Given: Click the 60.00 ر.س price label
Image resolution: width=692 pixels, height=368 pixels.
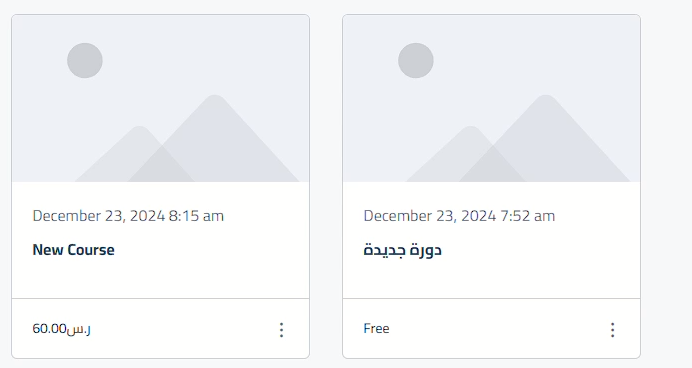Looking at the screenshot, I should coord(62,329).
